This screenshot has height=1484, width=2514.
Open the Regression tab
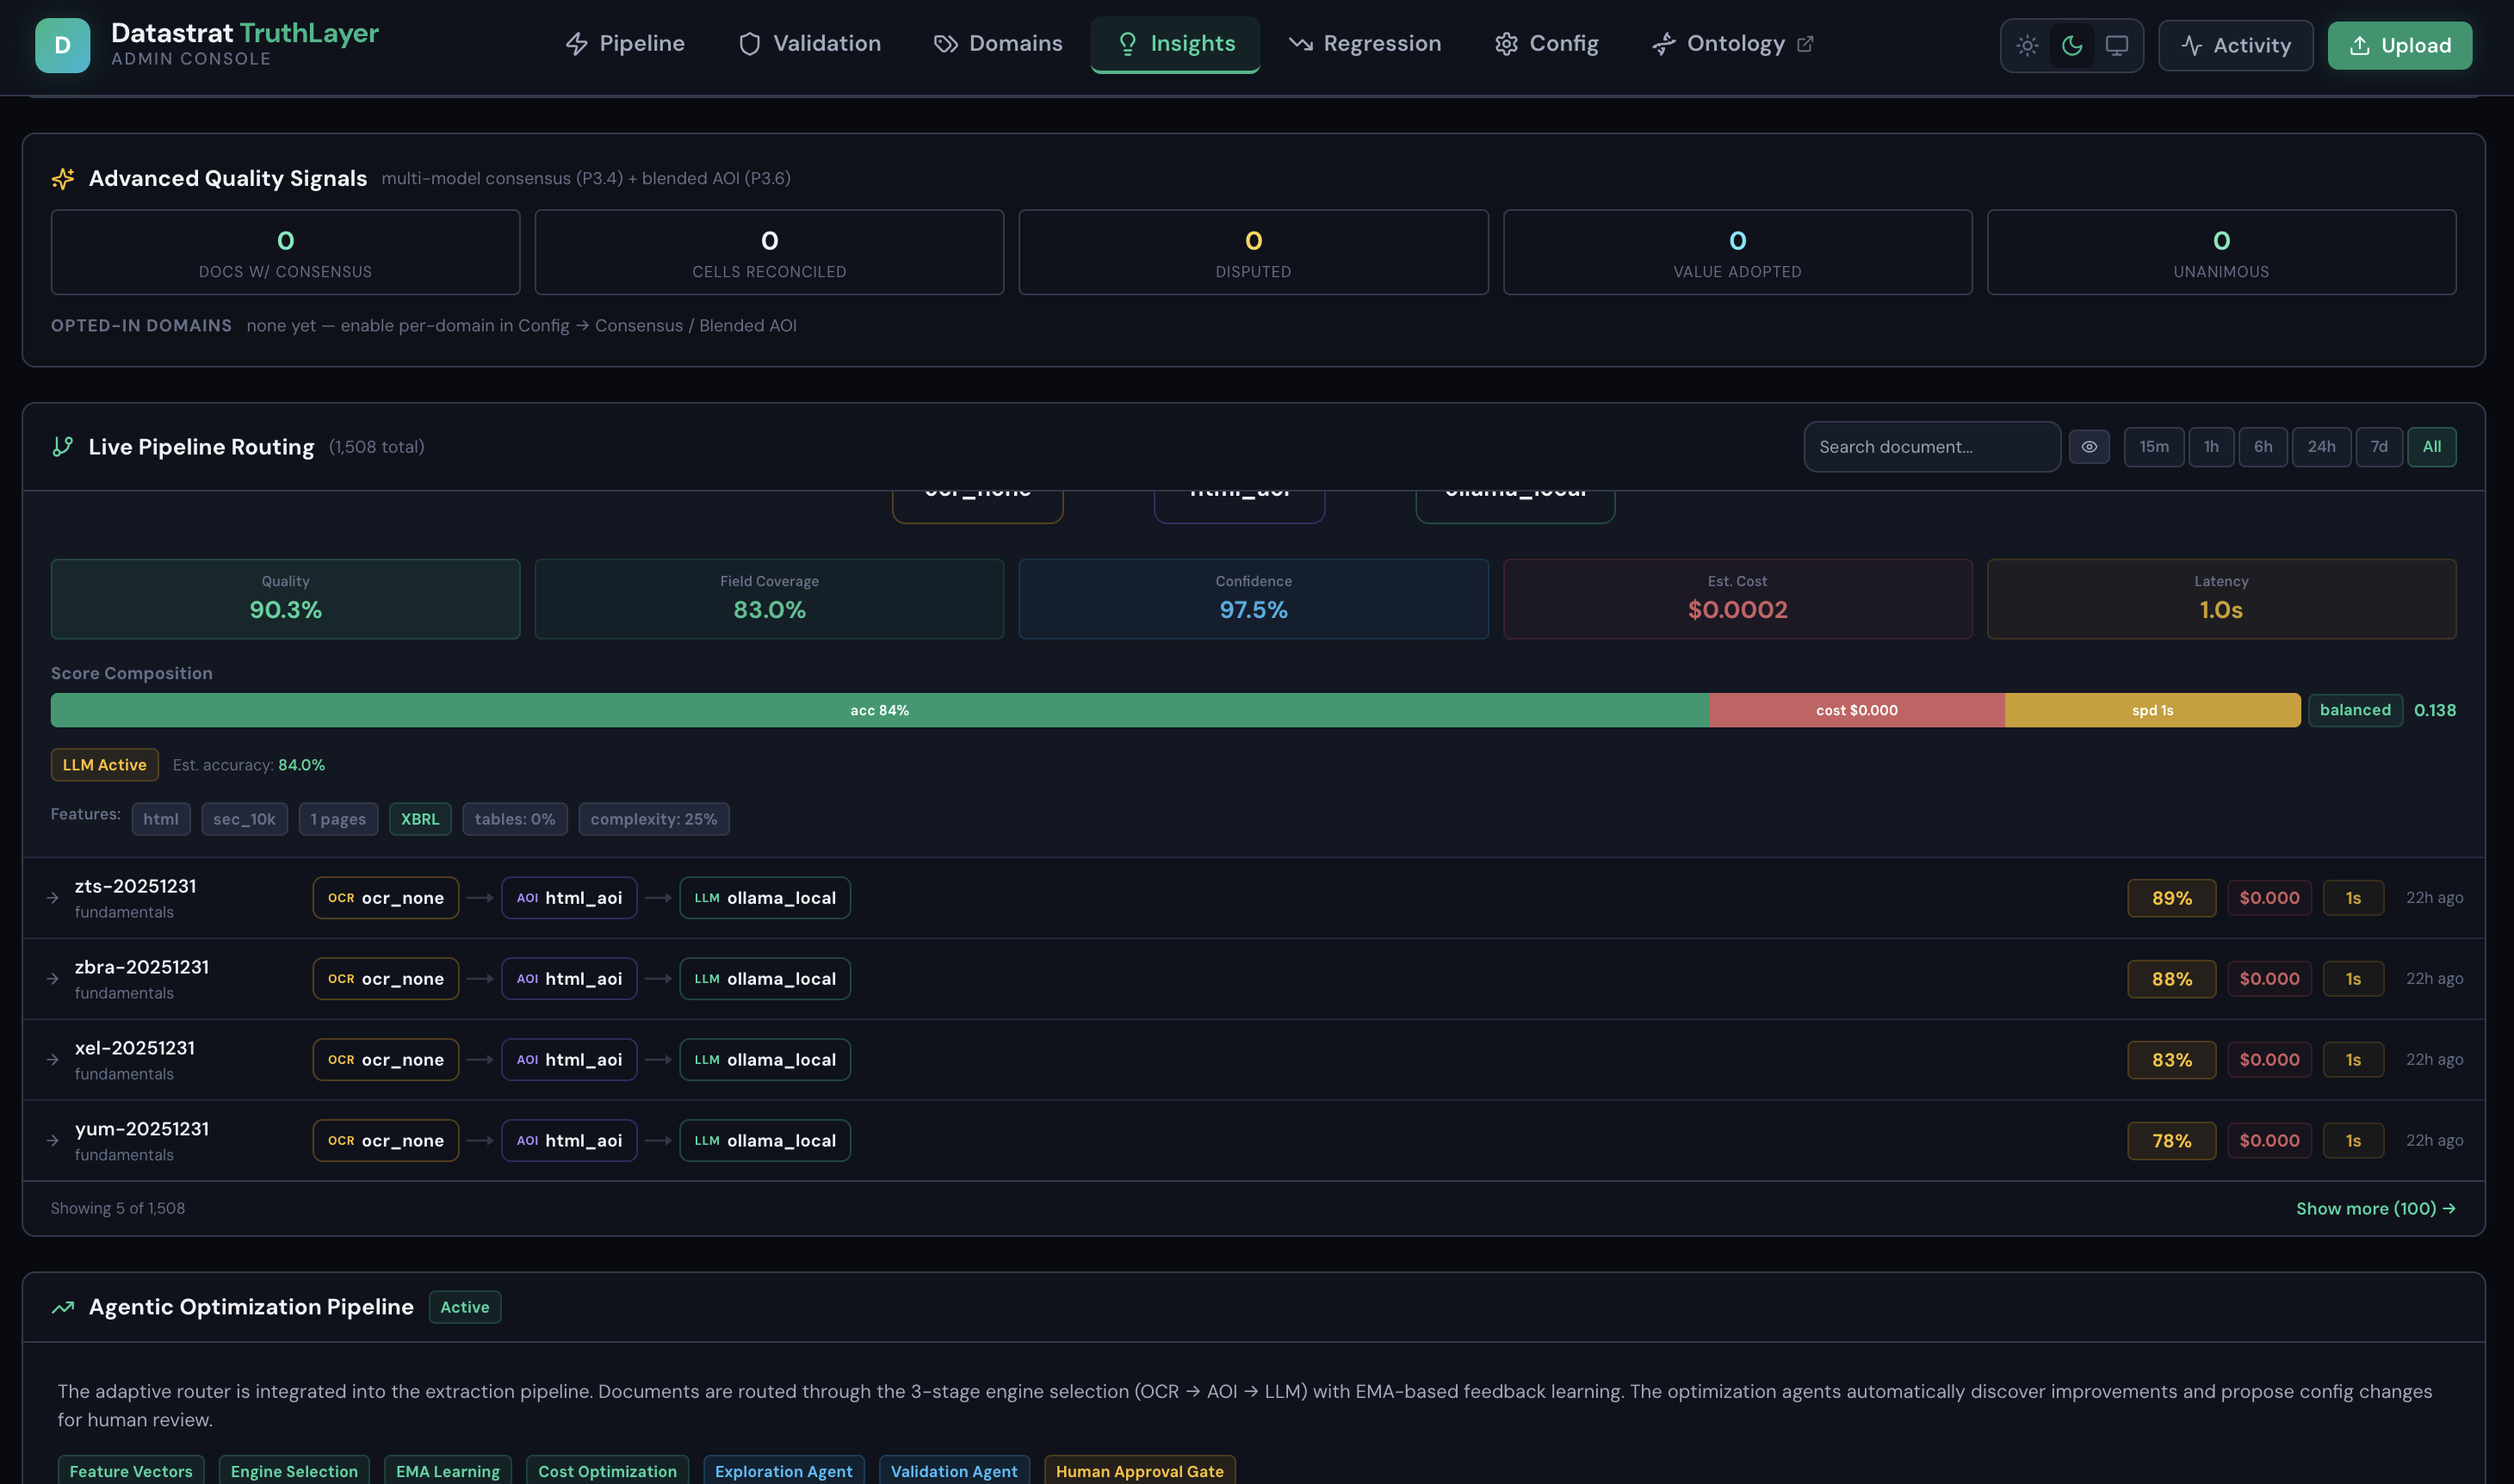click(x=1365, y=44)
